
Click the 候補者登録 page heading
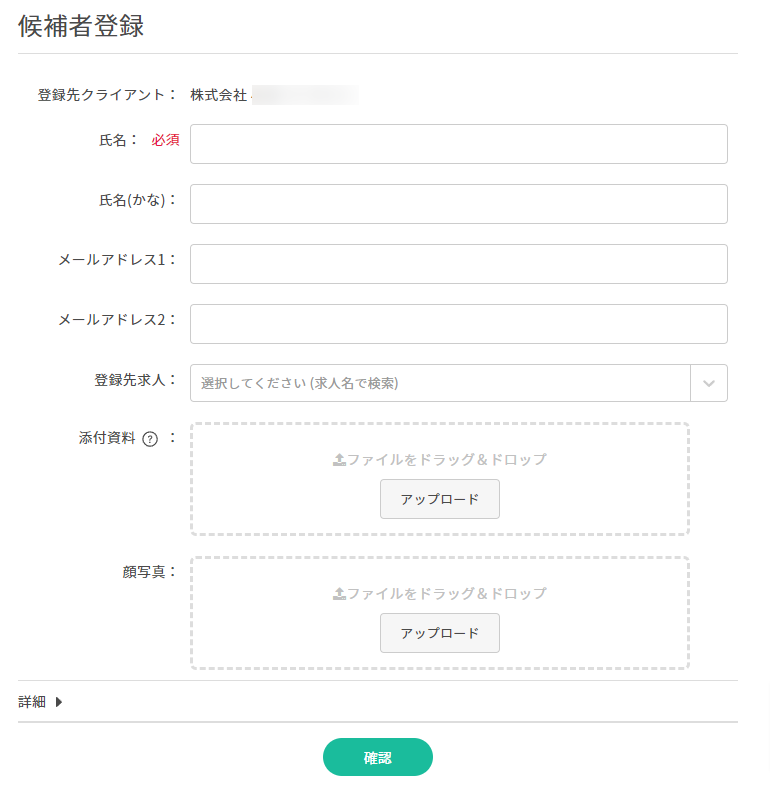click(81, 27)
